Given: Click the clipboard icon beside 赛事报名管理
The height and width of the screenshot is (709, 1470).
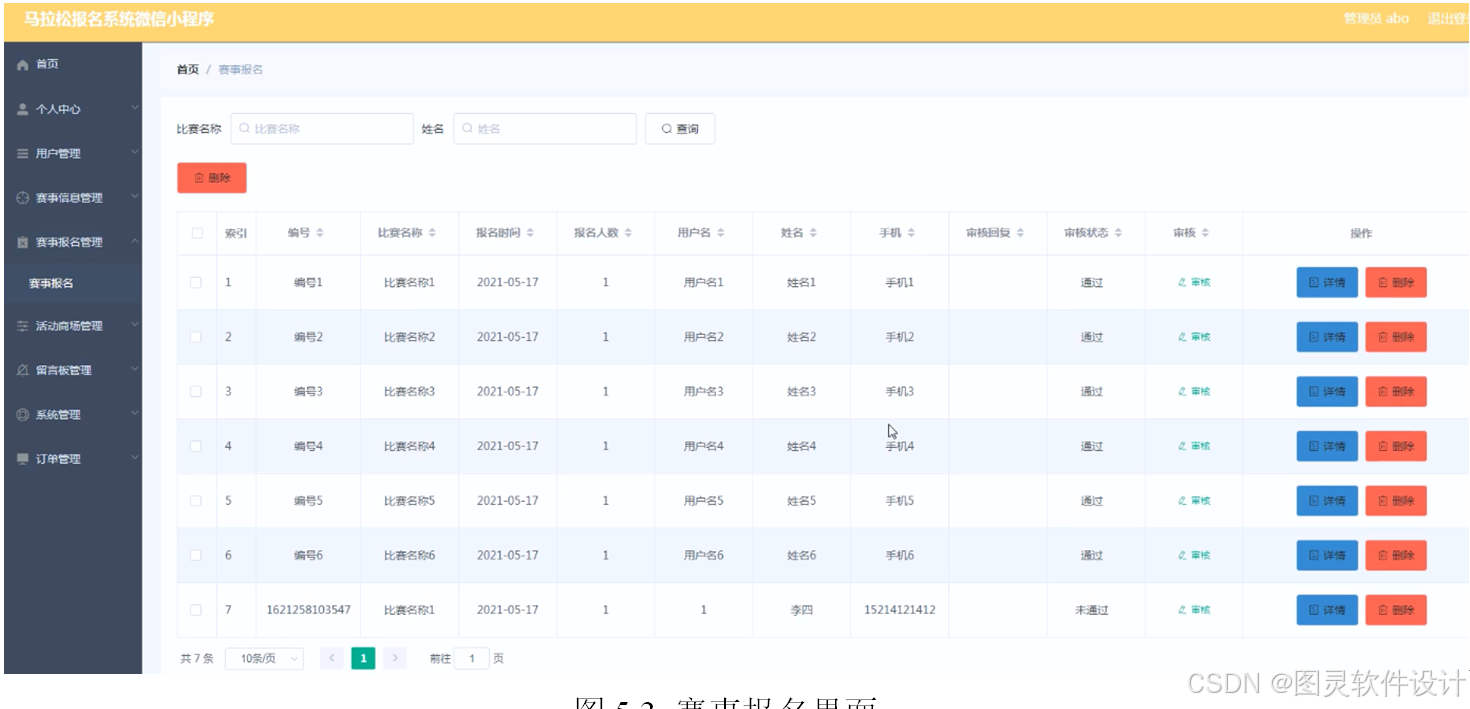Looking at the screenshot, I should click(x=23, y=242).
